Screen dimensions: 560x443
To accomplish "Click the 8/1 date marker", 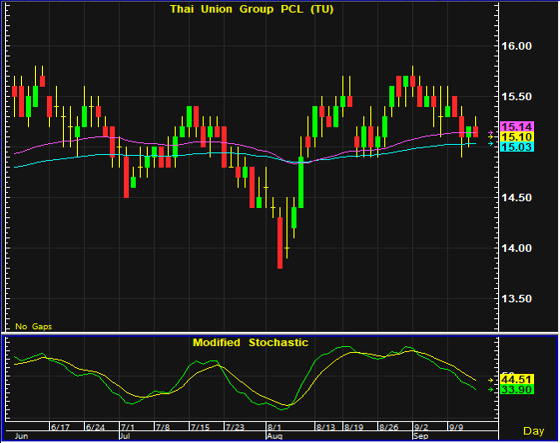I will point(274,427).
